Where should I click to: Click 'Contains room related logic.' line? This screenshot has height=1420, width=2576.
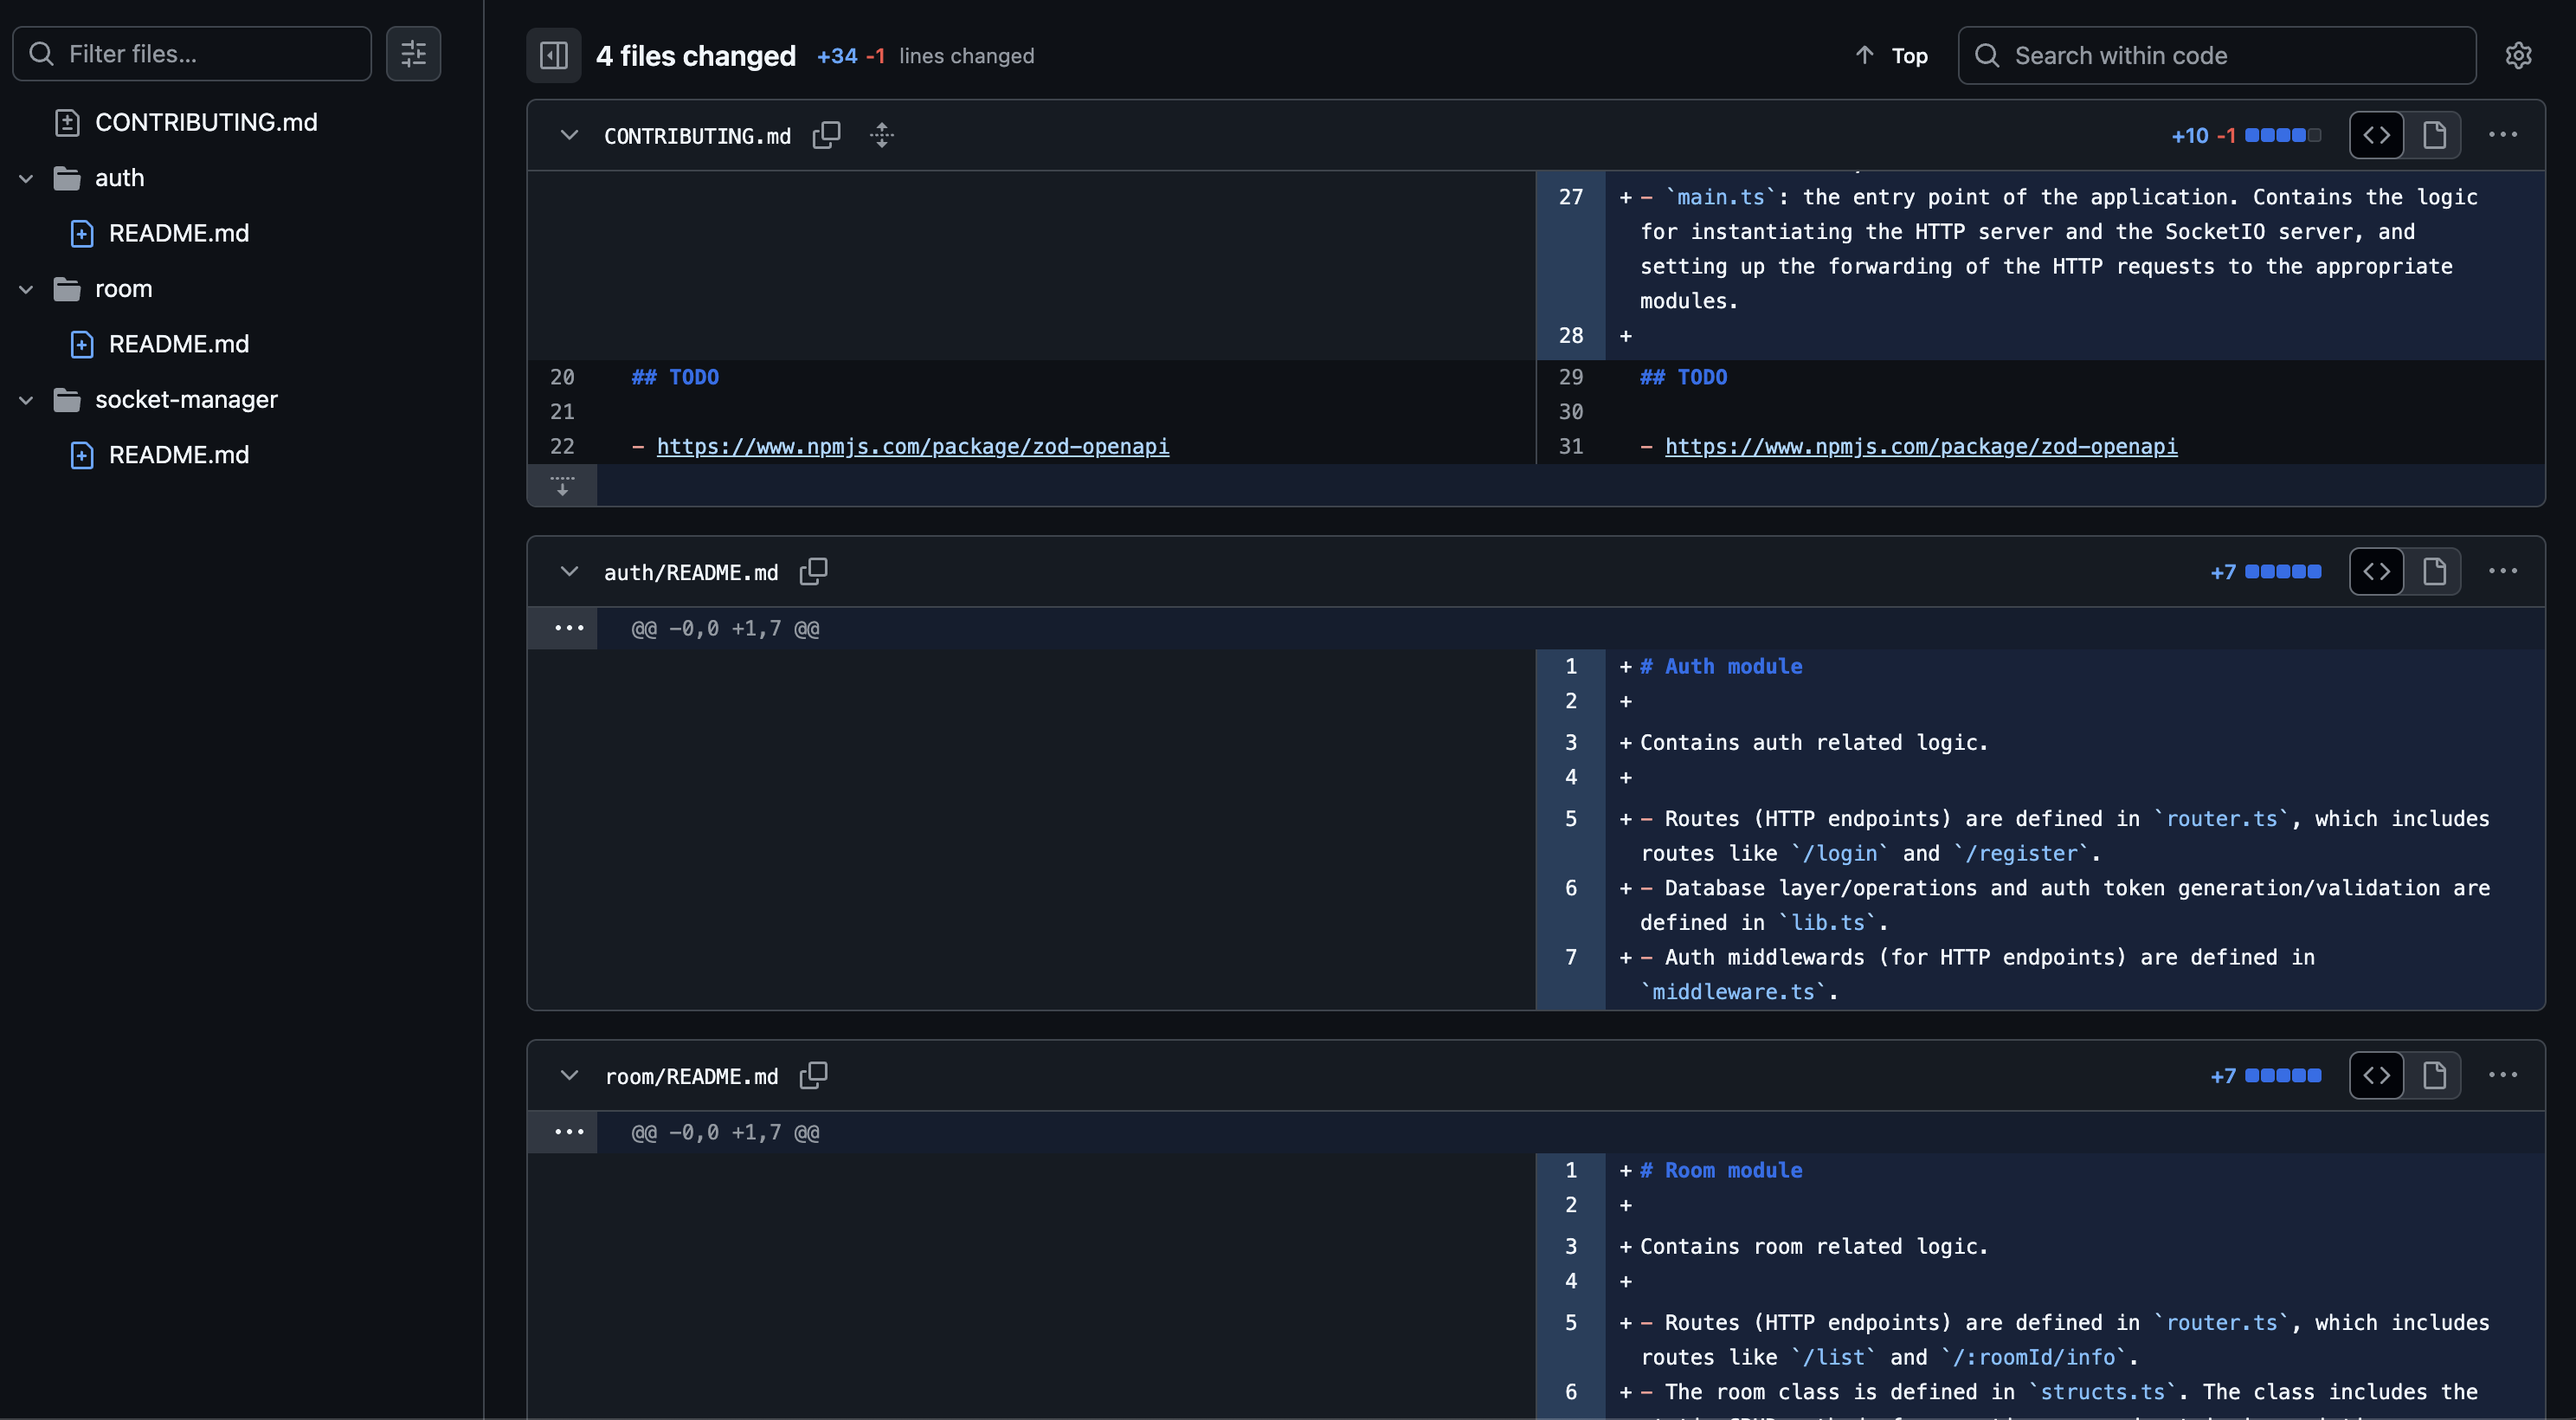point(1813,1246)
